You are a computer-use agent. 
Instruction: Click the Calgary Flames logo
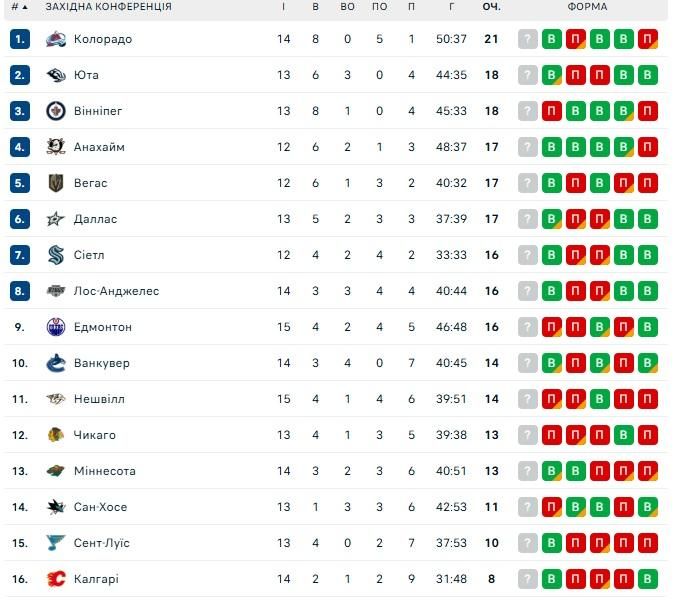coord(56,579)
